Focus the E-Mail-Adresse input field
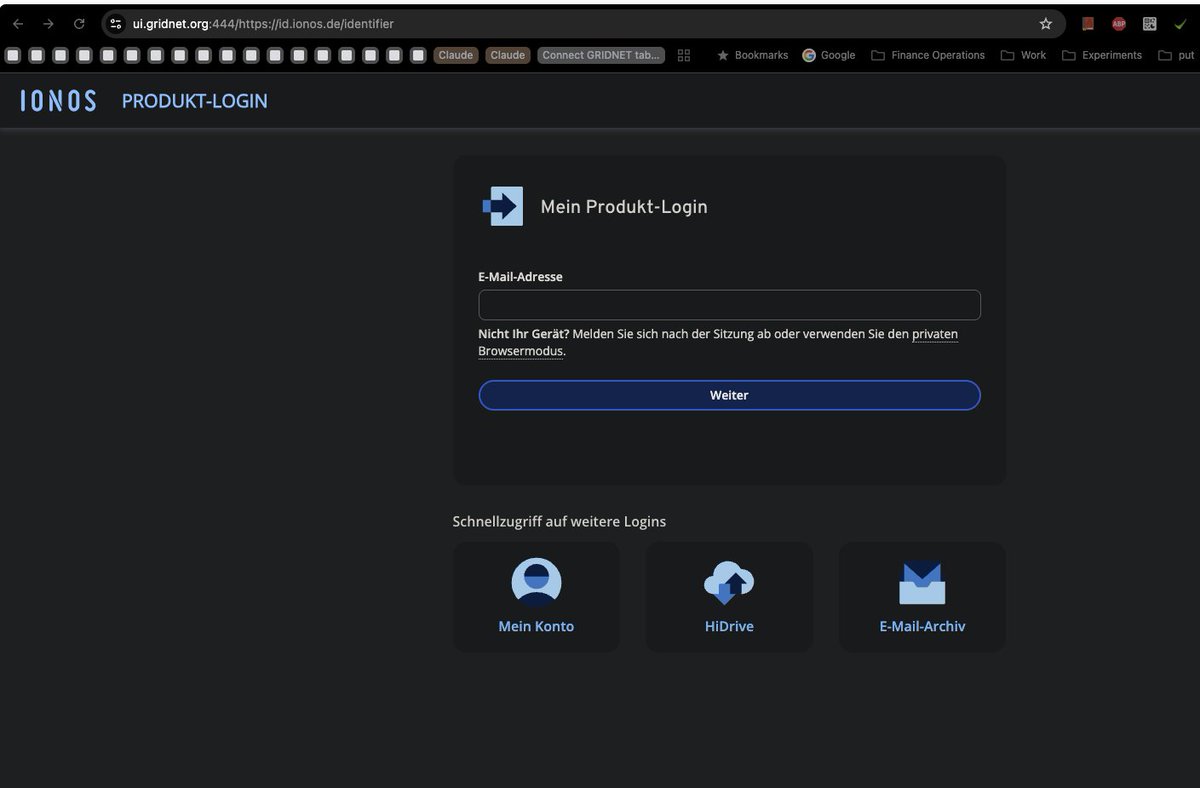Viewport: 1200px width, 788px height. tap(729, 305)
